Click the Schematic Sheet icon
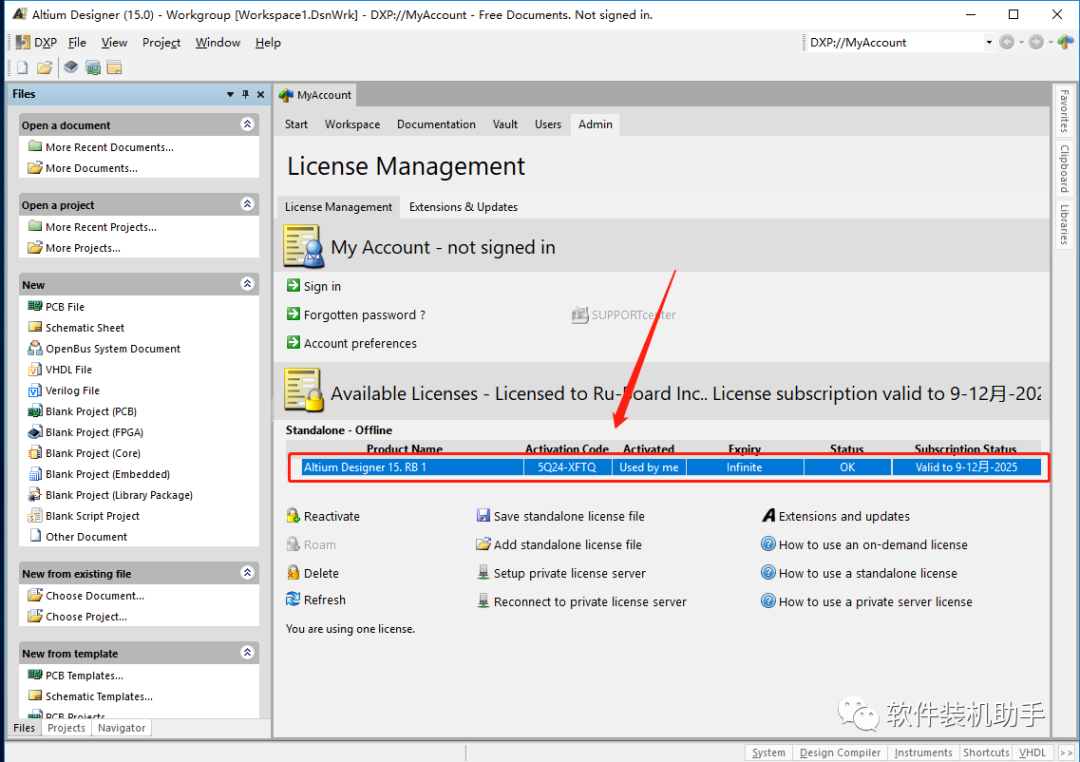The width and height of the screenshot is (1080, 762). pos(35,327)
